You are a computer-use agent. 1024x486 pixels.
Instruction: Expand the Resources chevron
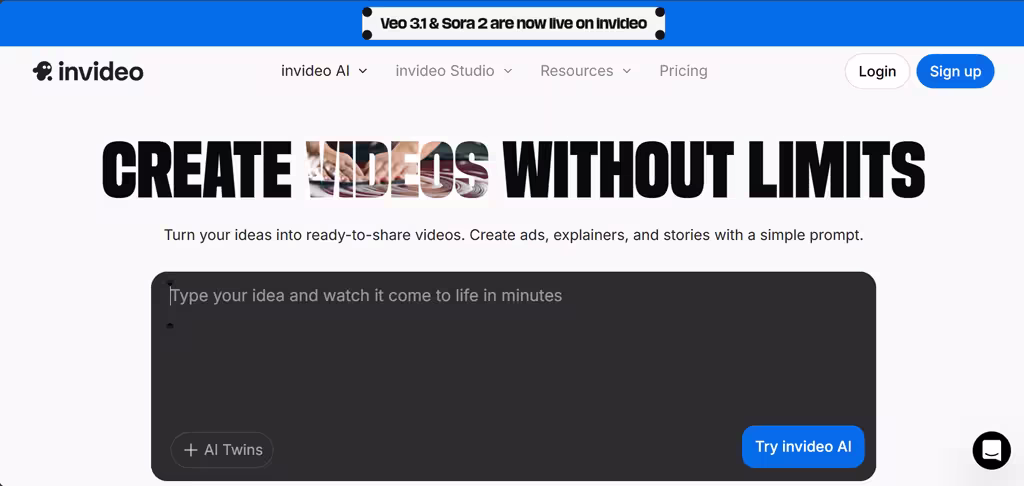626,71
